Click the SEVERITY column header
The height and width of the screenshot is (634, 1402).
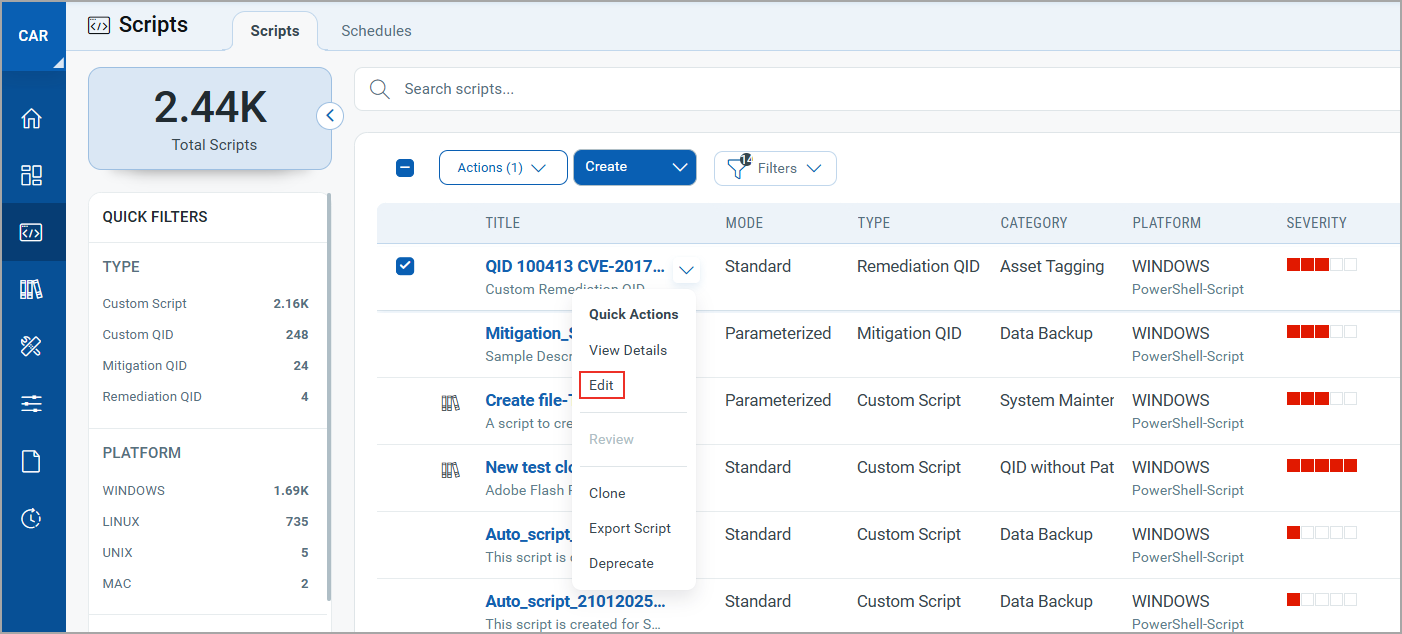click(x=1316, y=223)
